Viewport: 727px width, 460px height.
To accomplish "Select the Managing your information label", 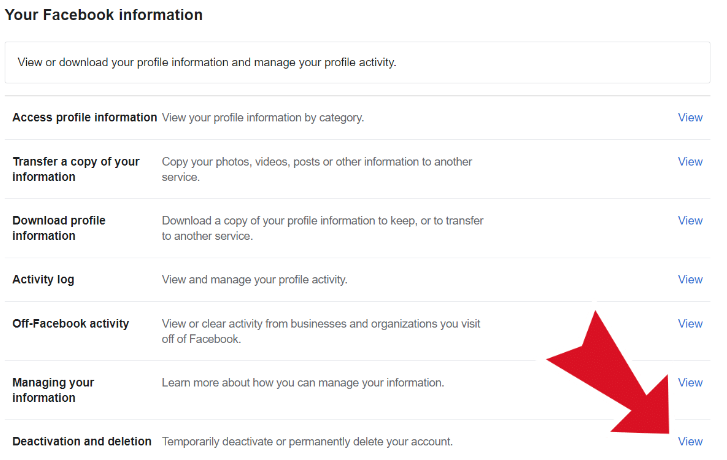I will [x=53, y=390].
